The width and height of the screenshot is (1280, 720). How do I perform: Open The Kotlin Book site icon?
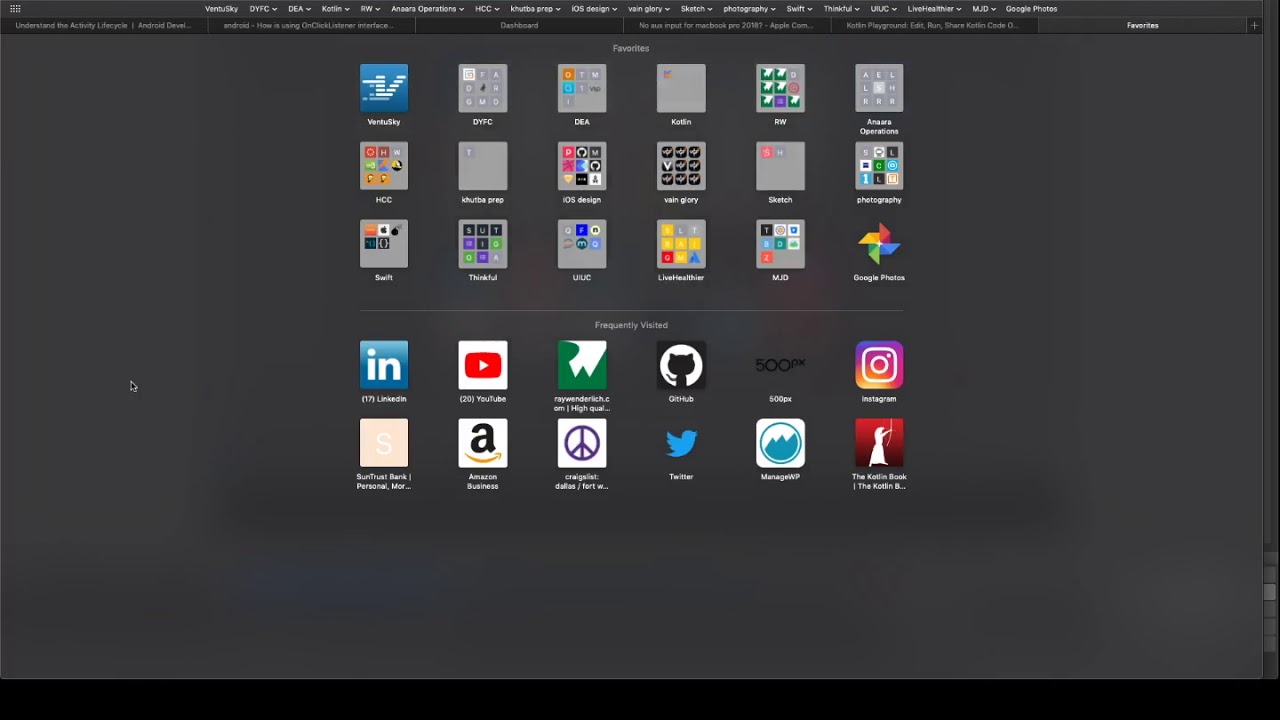[x=879, y=443]
